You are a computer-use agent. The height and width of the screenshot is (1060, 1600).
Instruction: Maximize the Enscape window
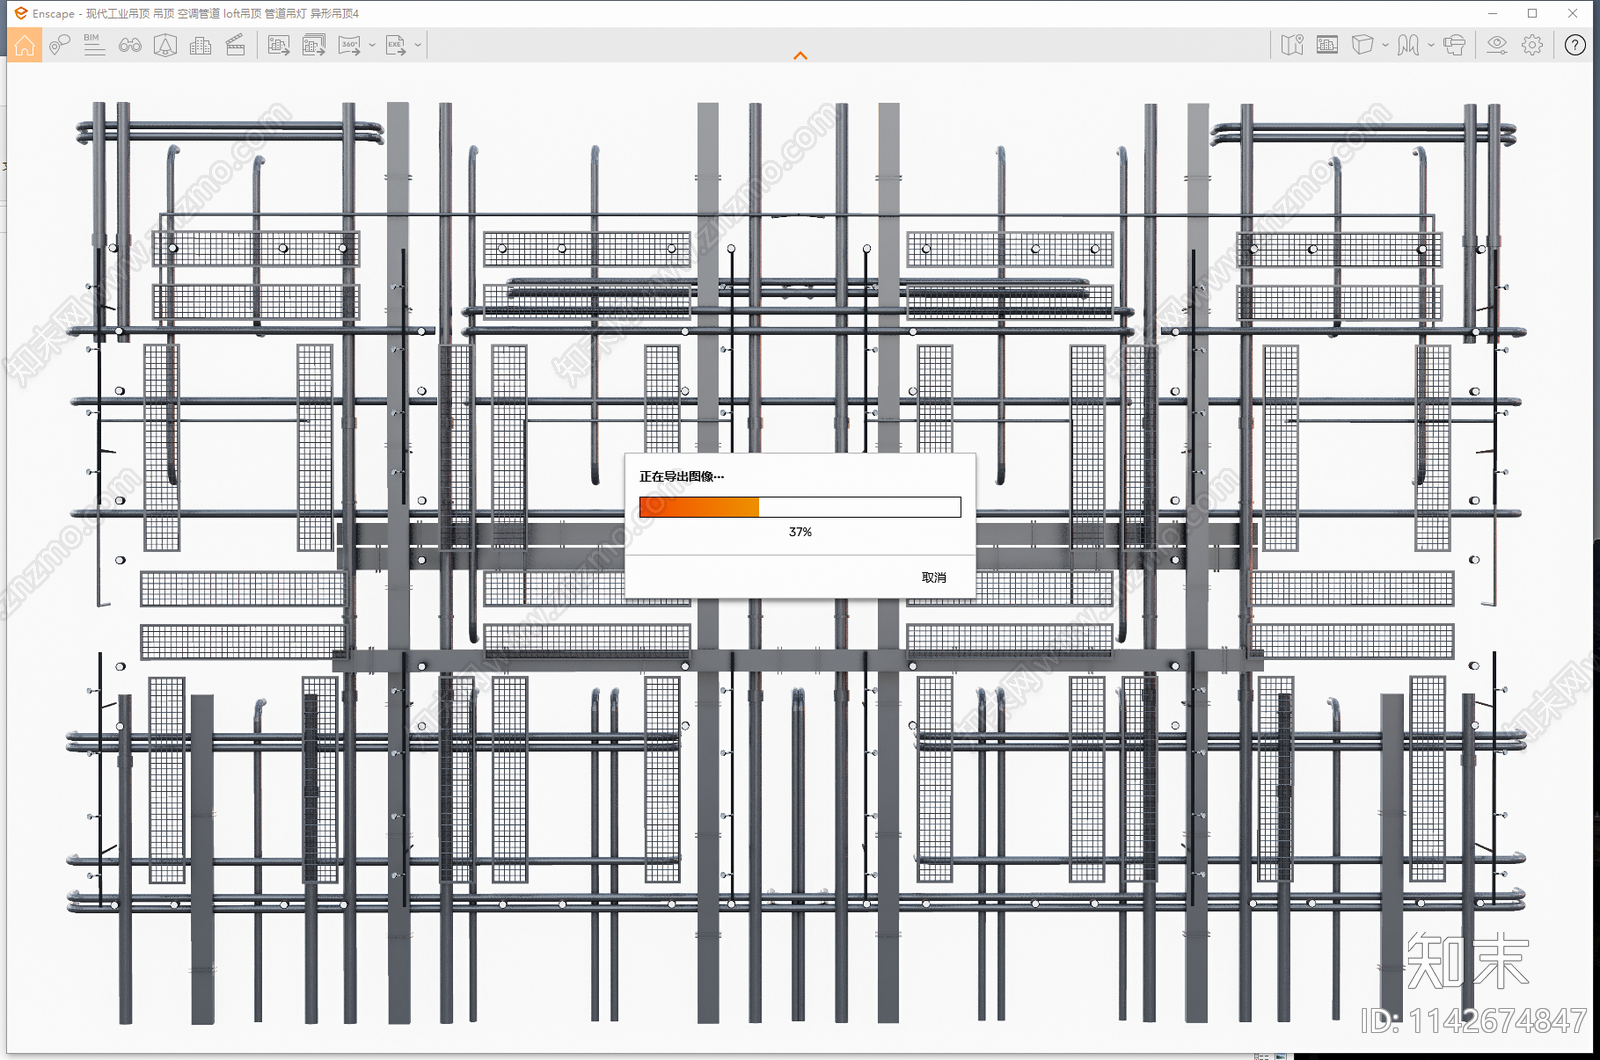[x=1532, y=13]
